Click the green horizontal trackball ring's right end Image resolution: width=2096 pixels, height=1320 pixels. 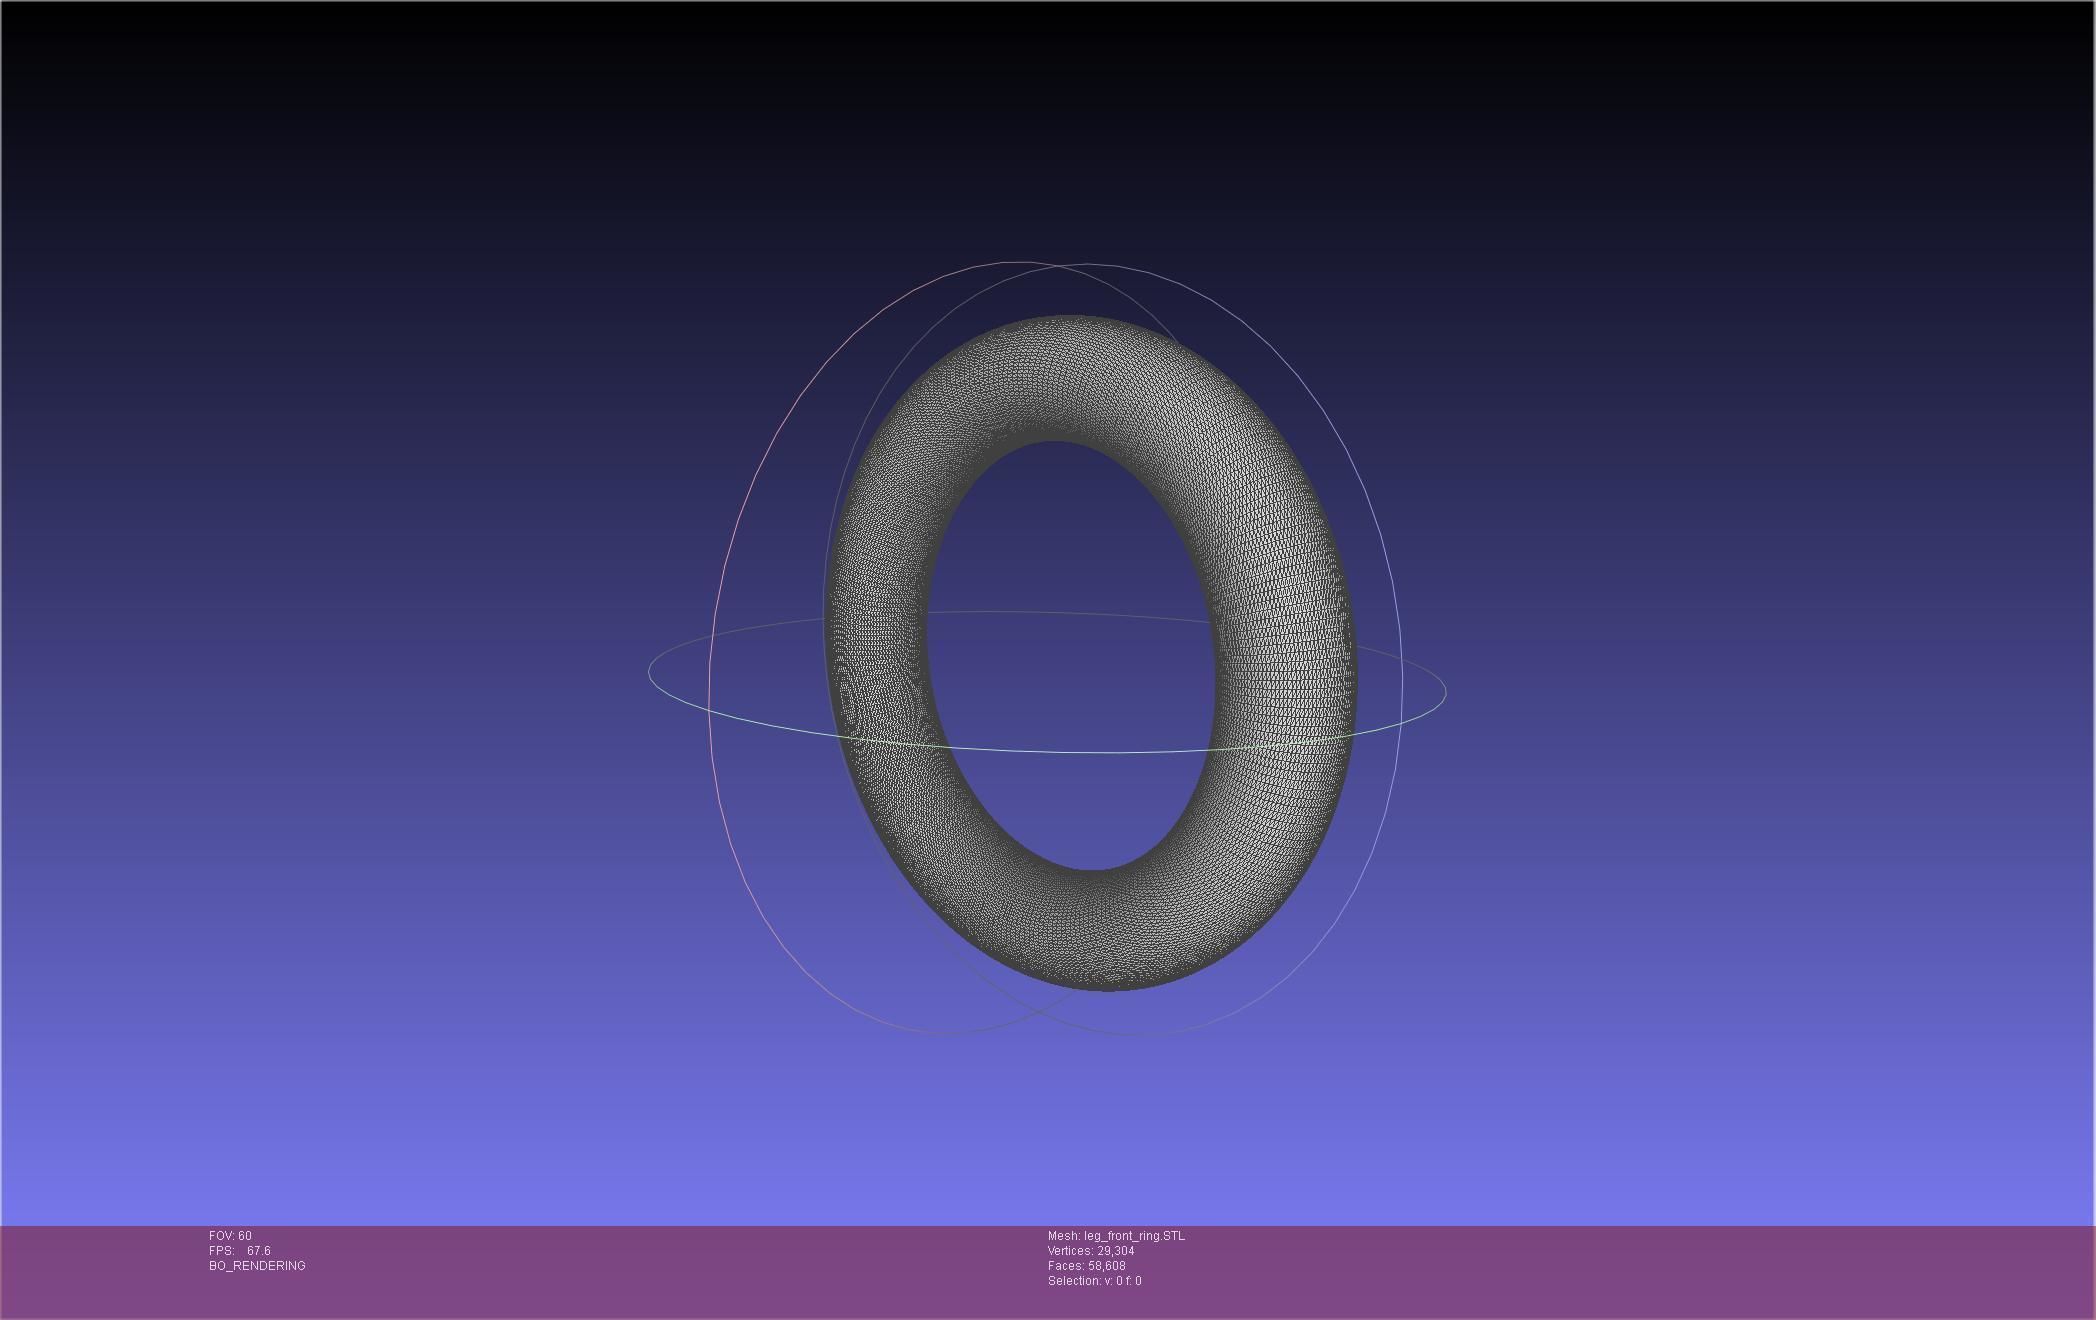(x=1445, y=690)
